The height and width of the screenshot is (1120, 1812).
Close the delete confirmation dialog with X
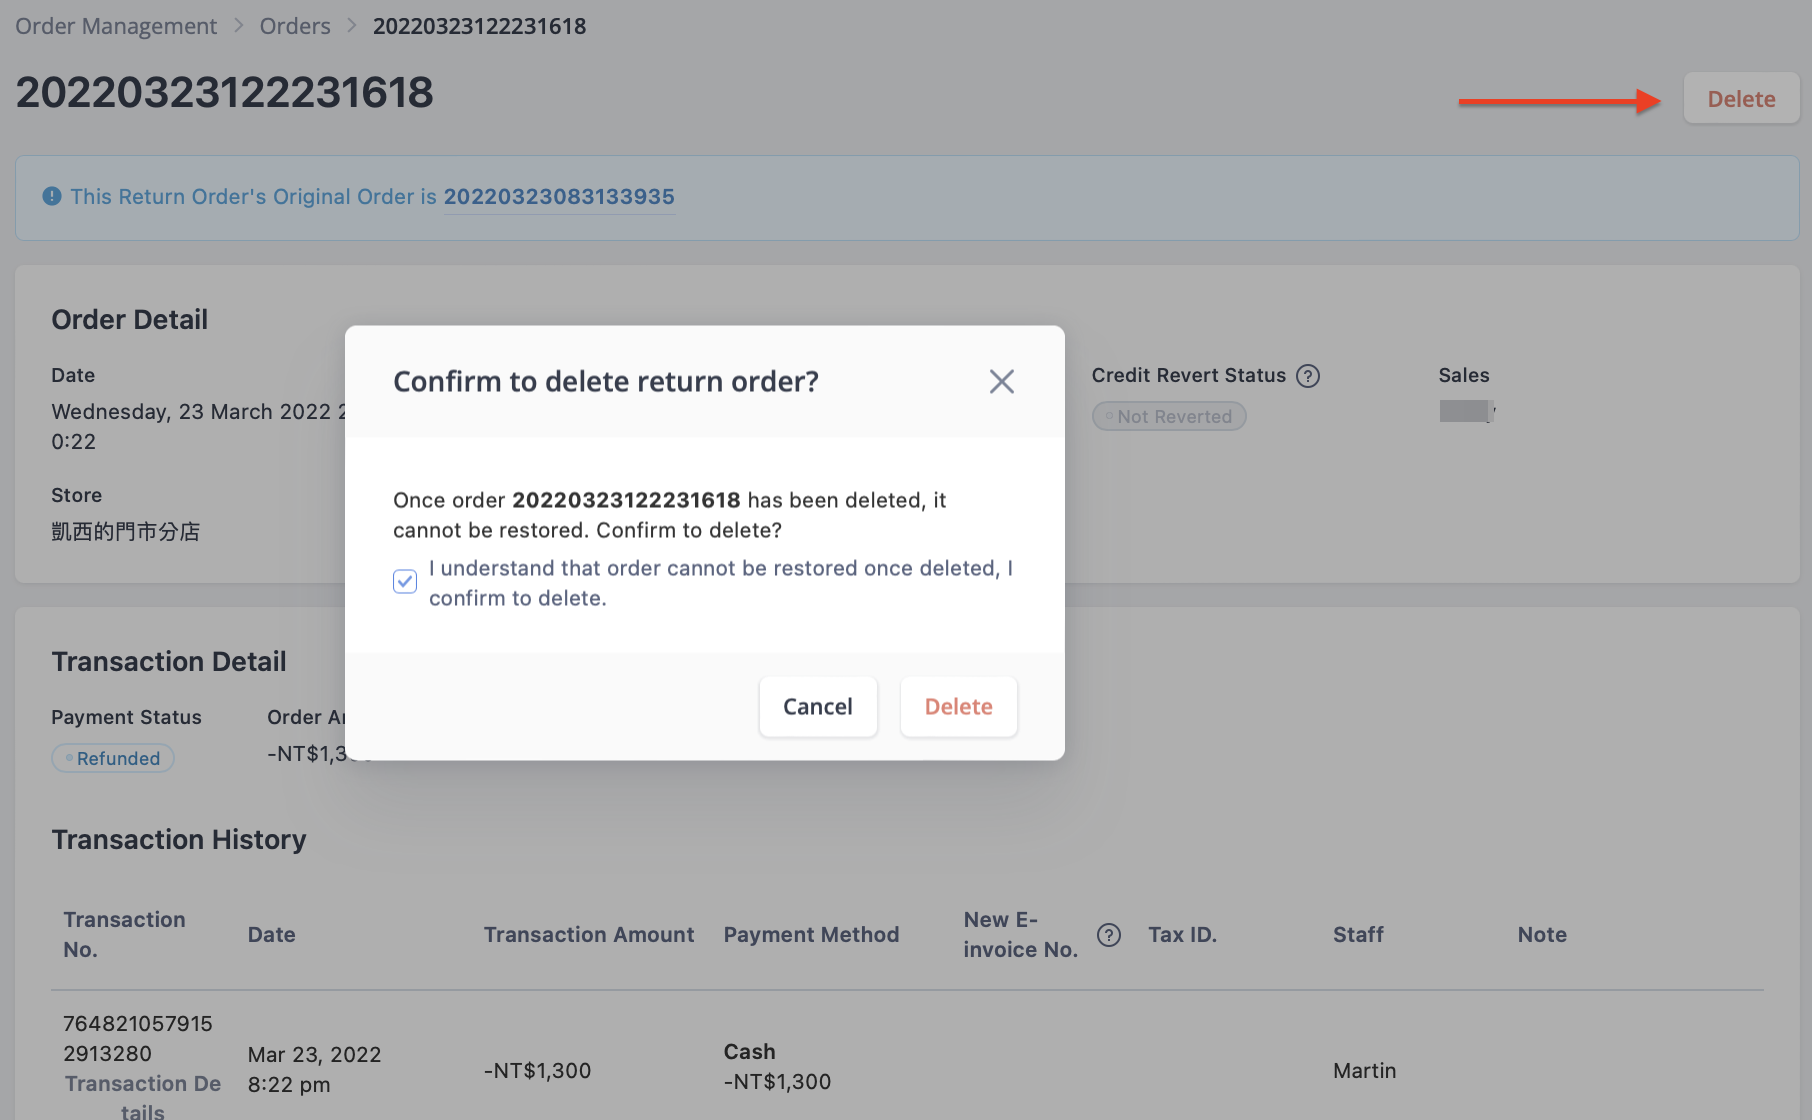[1001, 381]
